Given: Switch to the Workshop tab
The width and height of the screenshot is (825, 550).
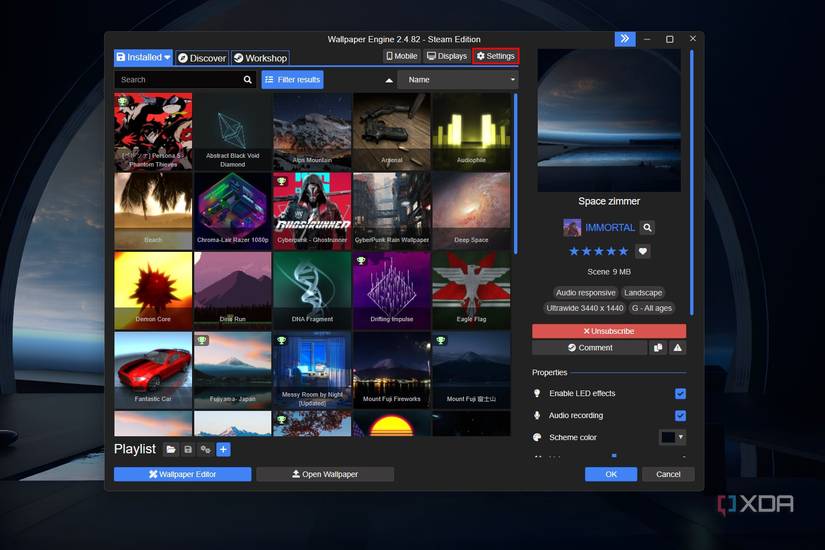Looking at the screenshot, I should [260, 58].
